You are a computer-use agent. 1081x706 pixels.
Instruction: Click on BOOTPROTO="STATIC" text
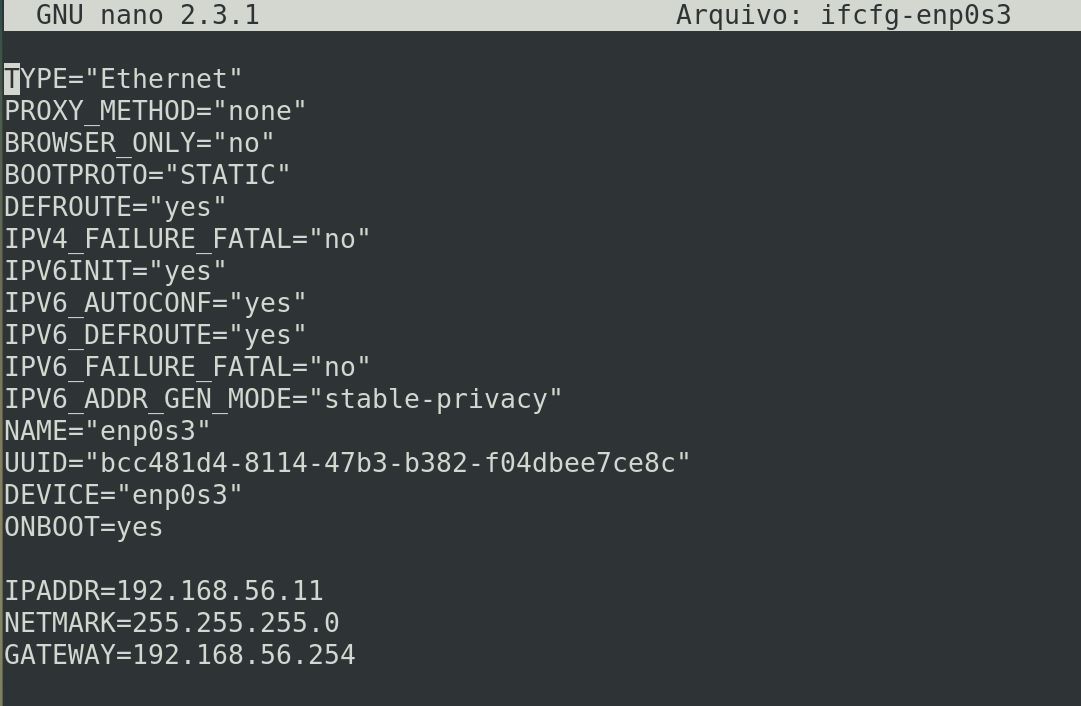[x=148, y=175]
